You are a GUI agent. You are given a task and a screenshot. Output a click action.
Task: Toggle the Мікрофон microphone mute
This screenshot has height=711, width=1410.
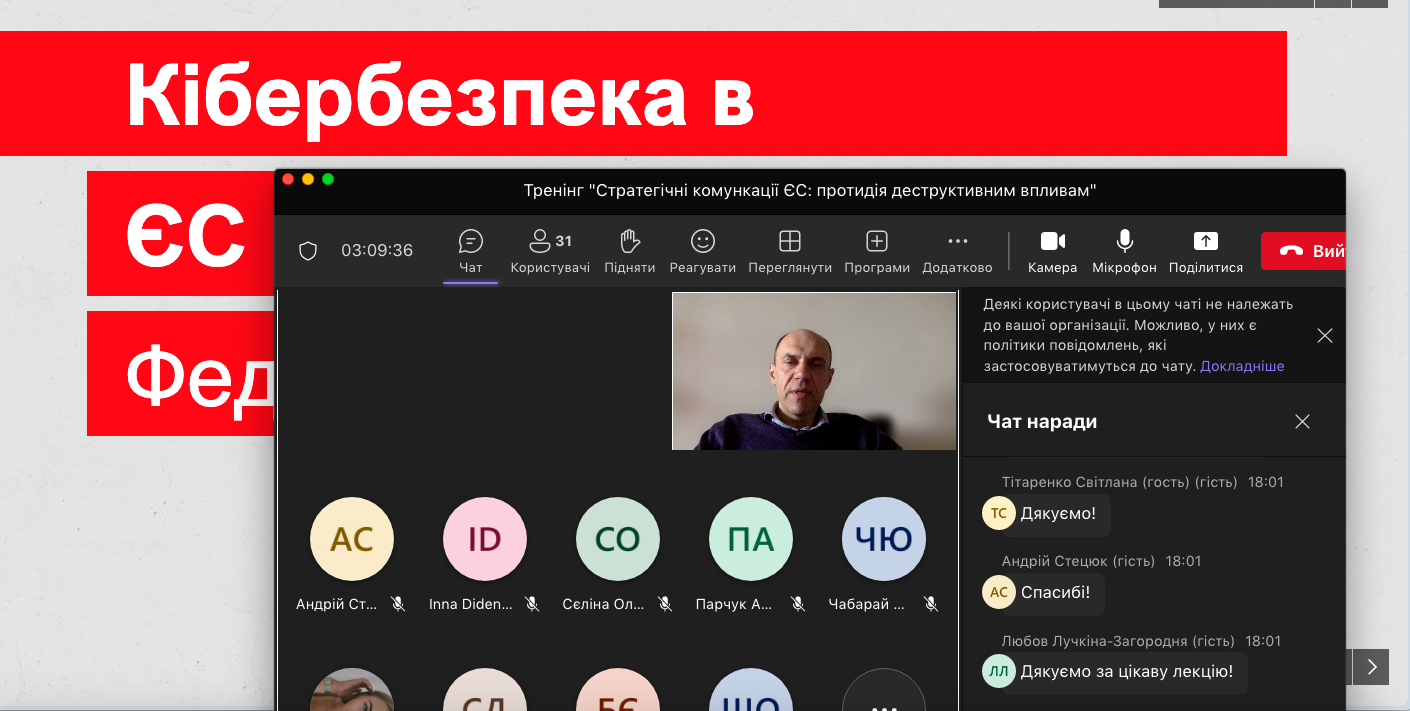point(1124,241)
